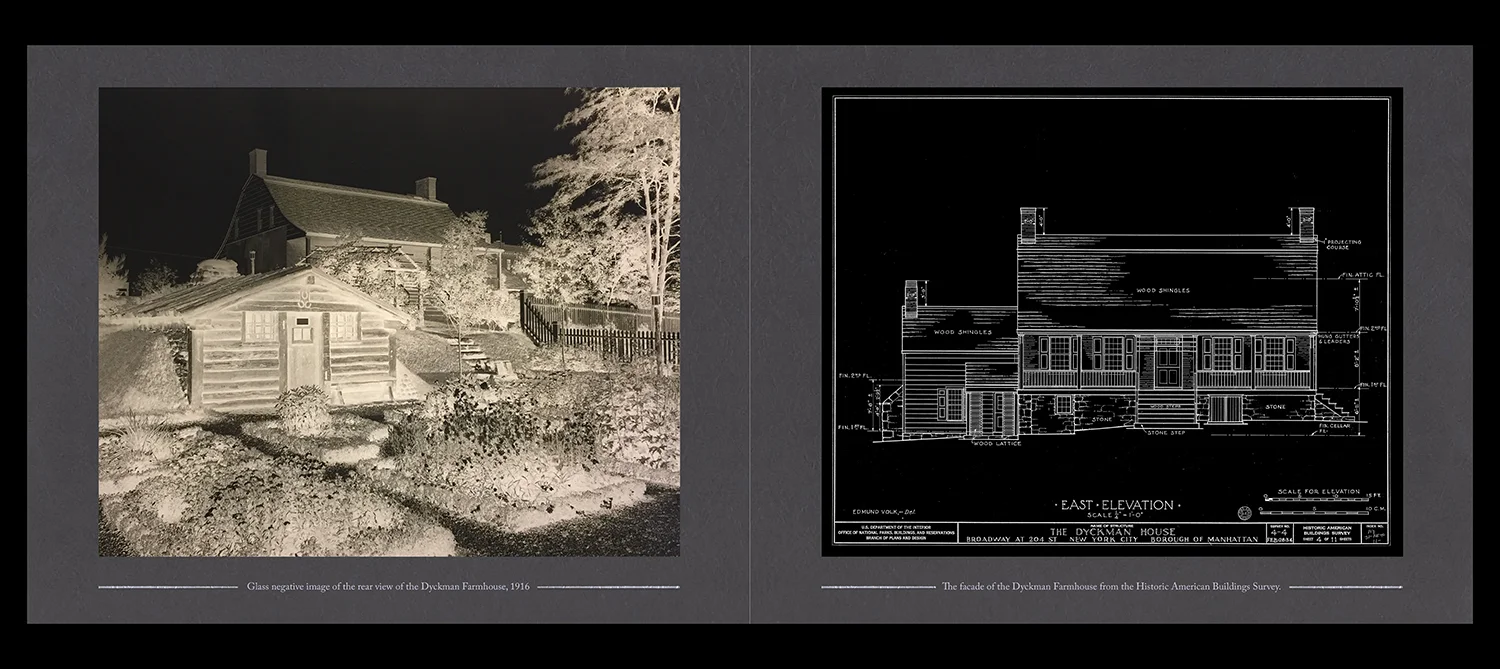Click the round survey seal in the blueprint

(1244, 513)
